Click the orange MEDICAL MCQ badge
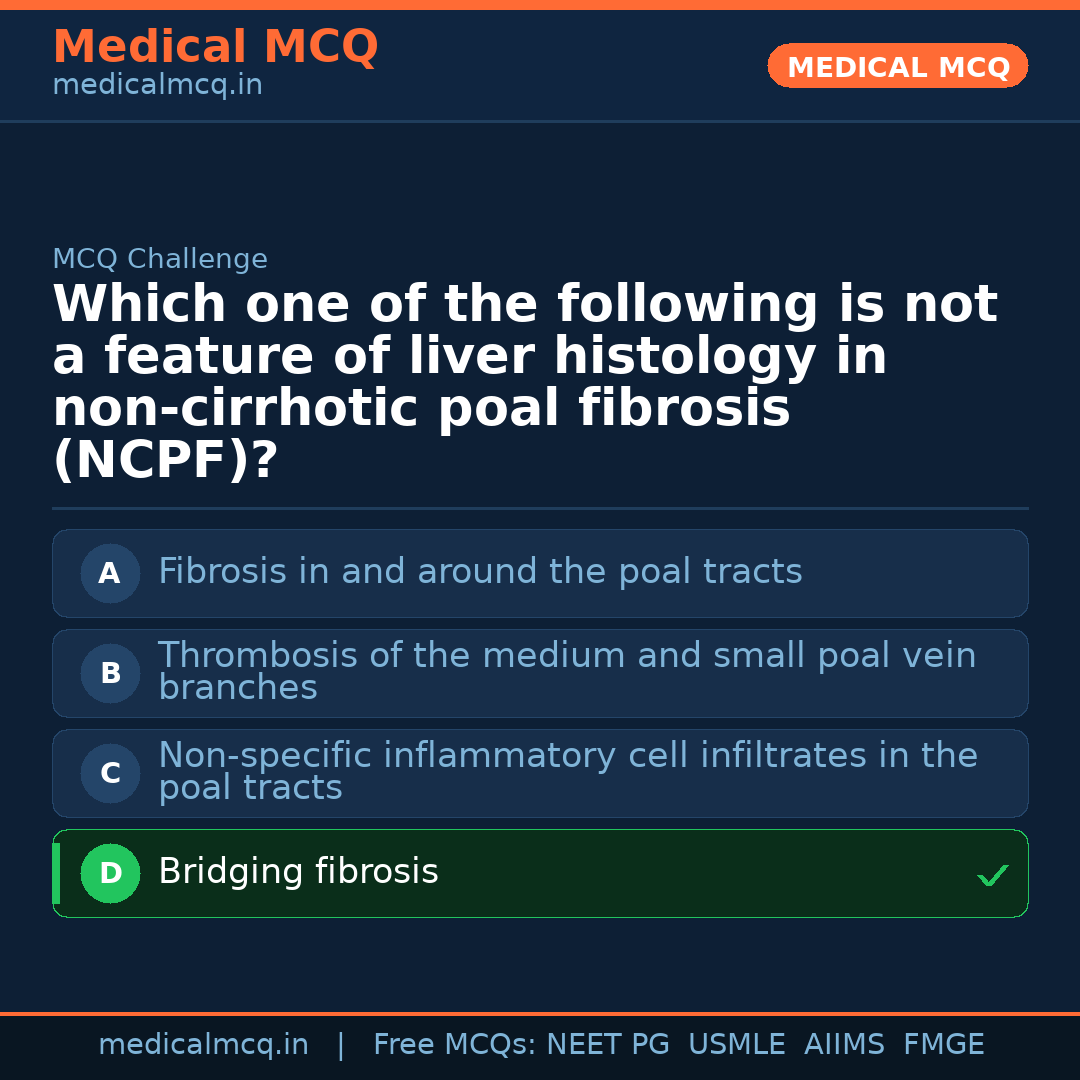 click(x=897, y=67)
